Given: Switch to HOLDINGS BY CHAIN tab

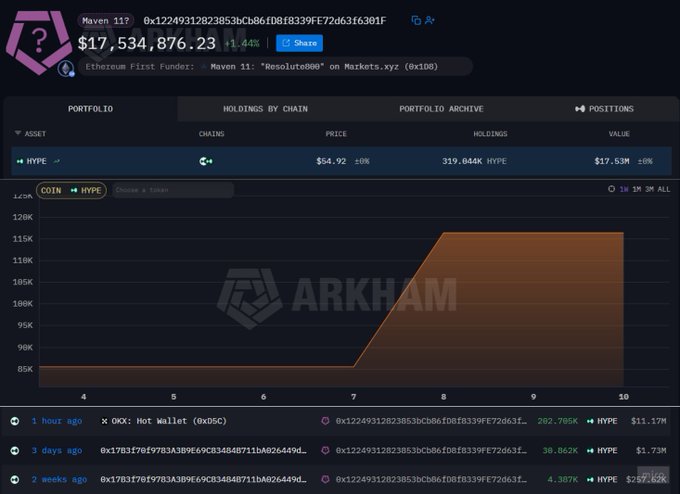Looking at the screenshot, I should [x=265, y=109].
